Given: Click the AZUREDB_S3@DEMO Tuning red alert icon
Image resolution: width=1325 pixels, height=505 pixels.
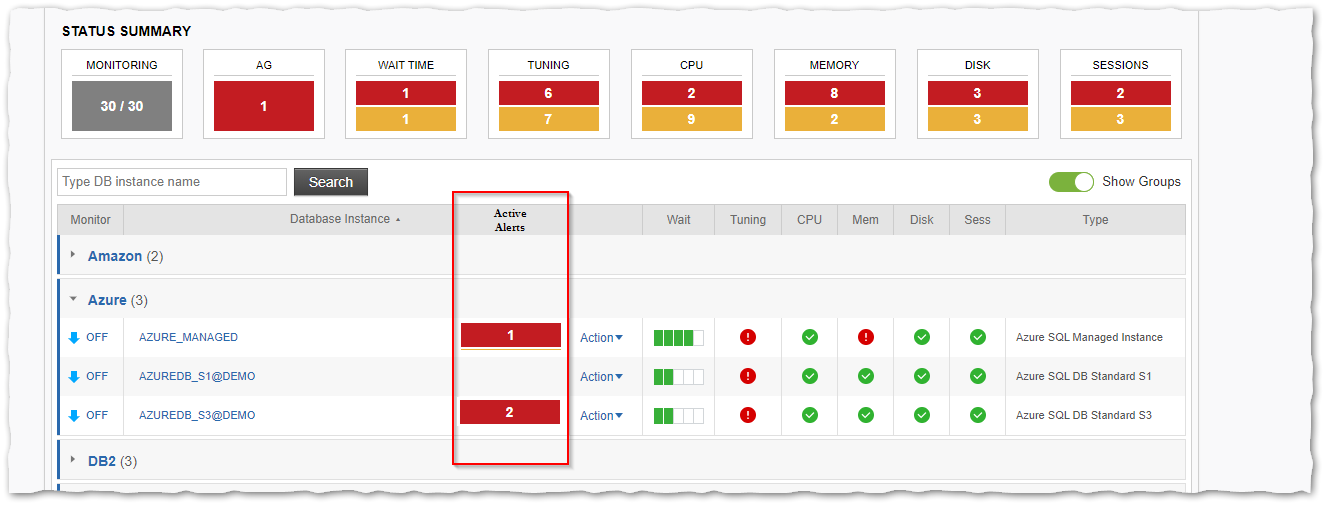Looking at the screenshot, I should (748, 415).
